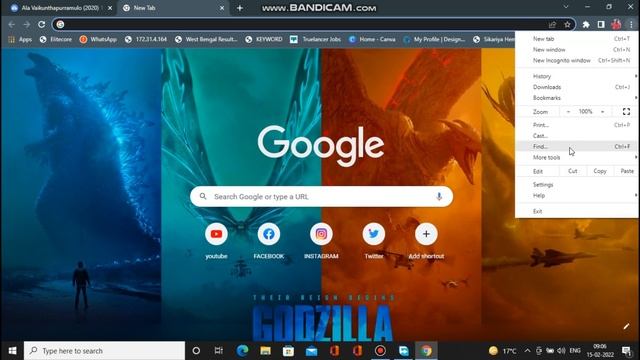Screen dimensions: 640x360
Task: Click Cut in the Edit row
Action: pyautogui.click(x=573, y=171)
